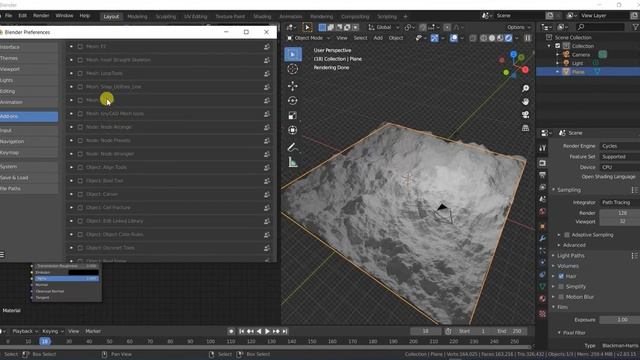Image resolution: width=640 pixels, height=360 pixels.
Task: Open the viewport Add menu
Action: coord(378,38)
